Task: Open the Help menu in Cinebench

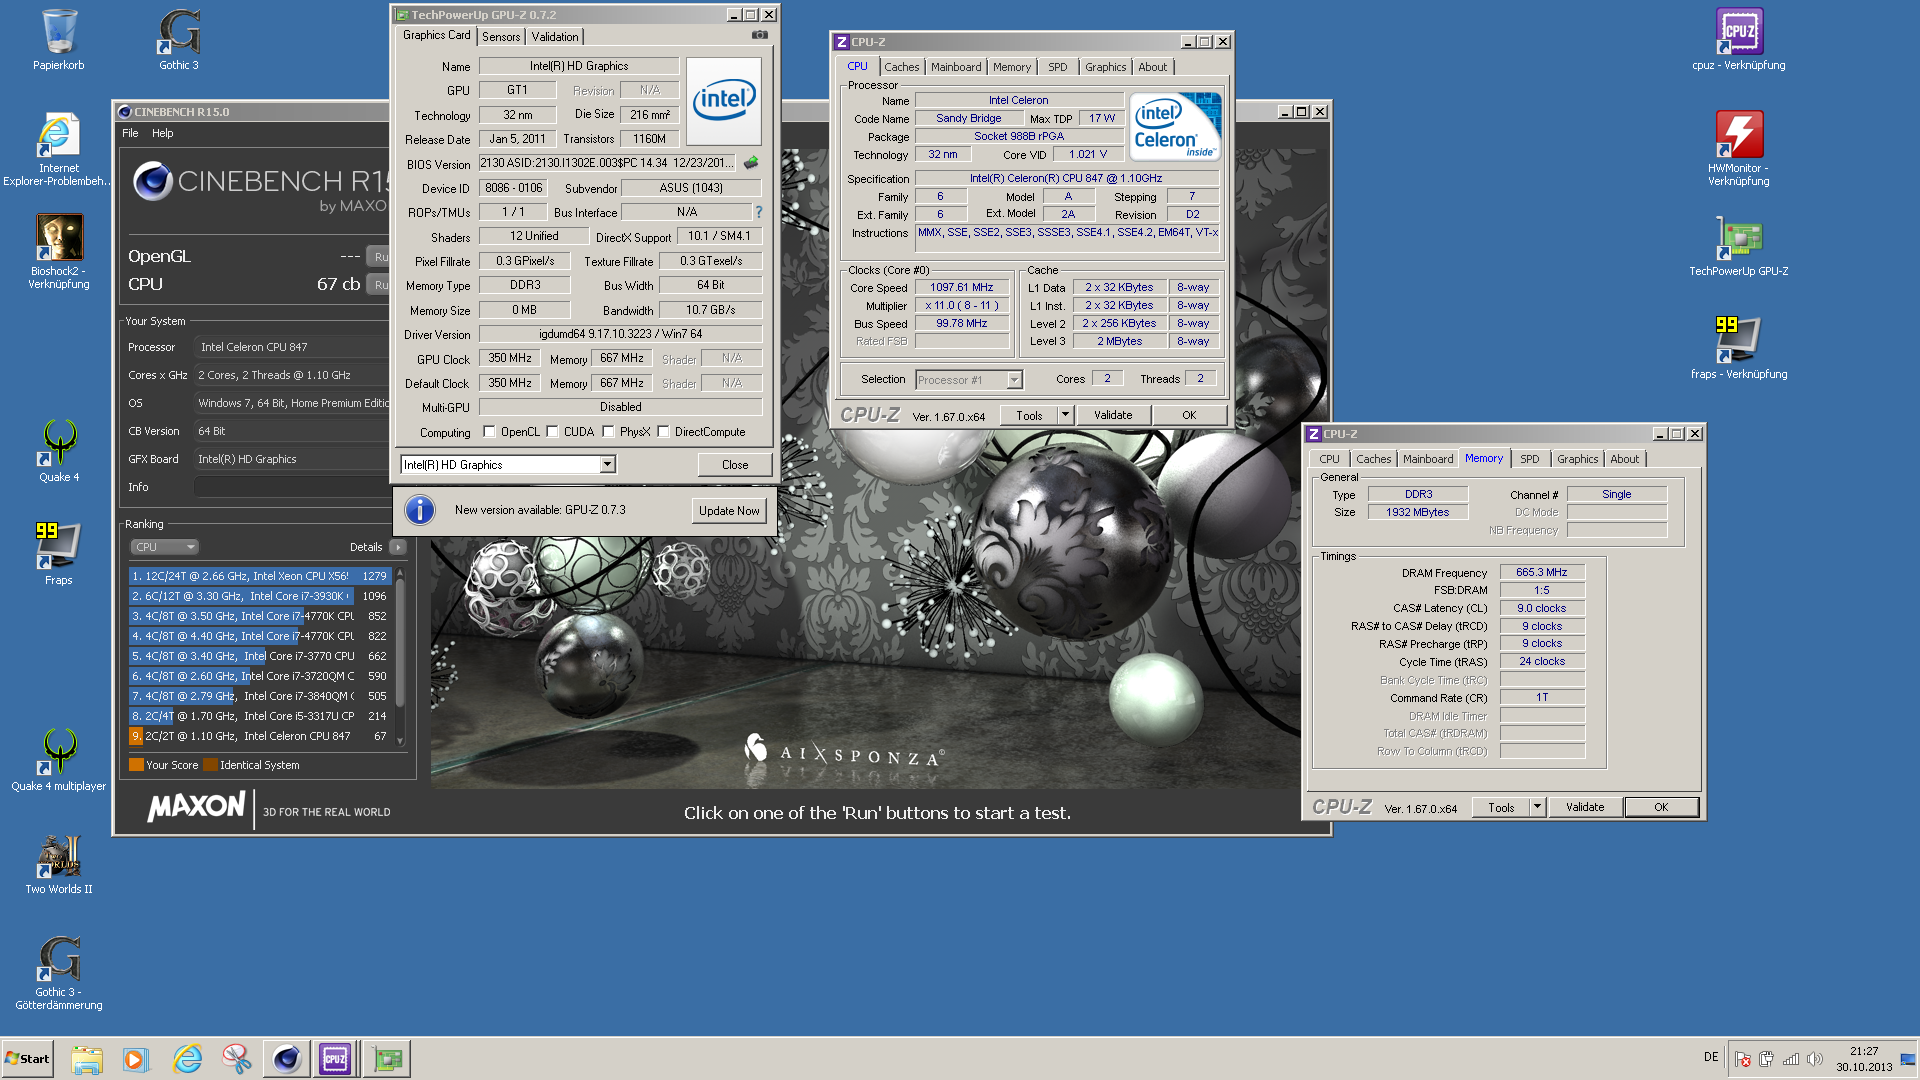Action: [x=162, y=133]
